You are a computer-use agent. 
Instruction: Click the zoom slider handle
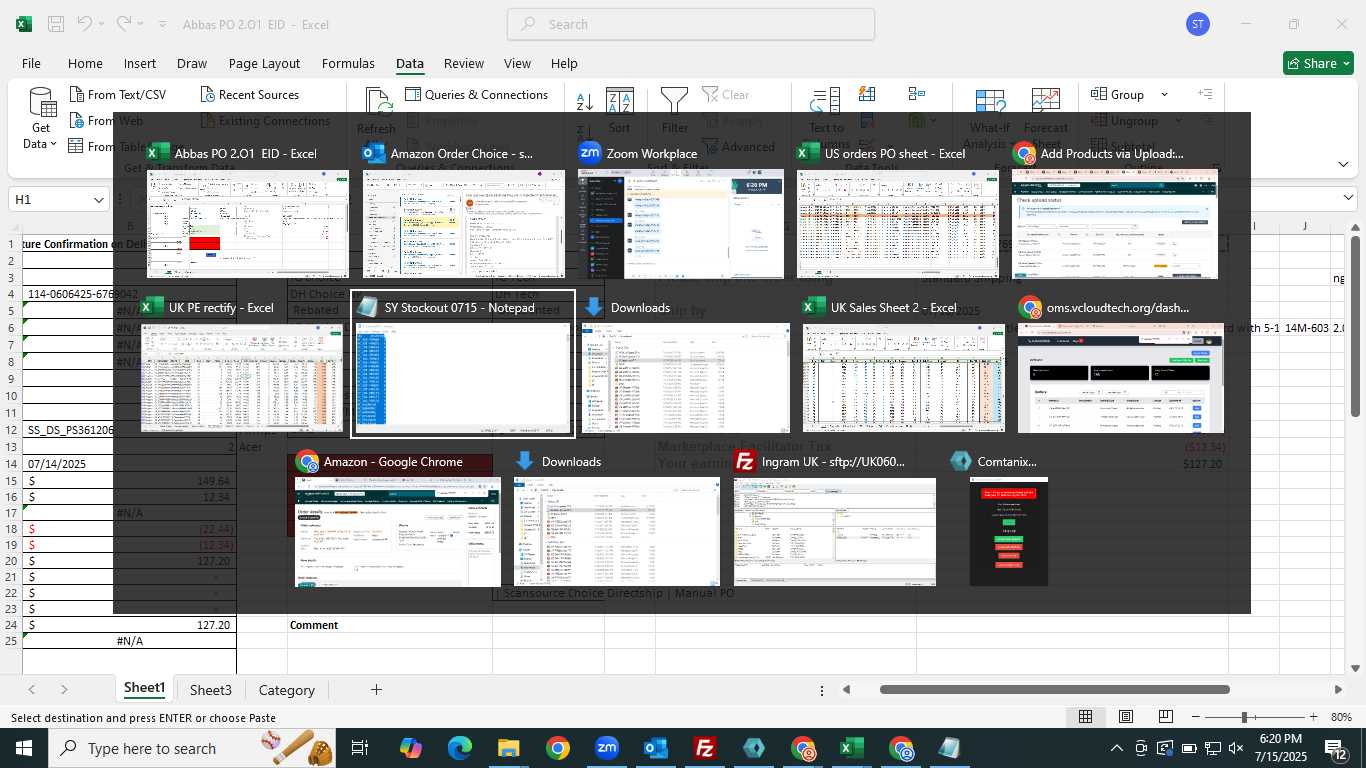pyautogui.click(x=1244, y=717)
